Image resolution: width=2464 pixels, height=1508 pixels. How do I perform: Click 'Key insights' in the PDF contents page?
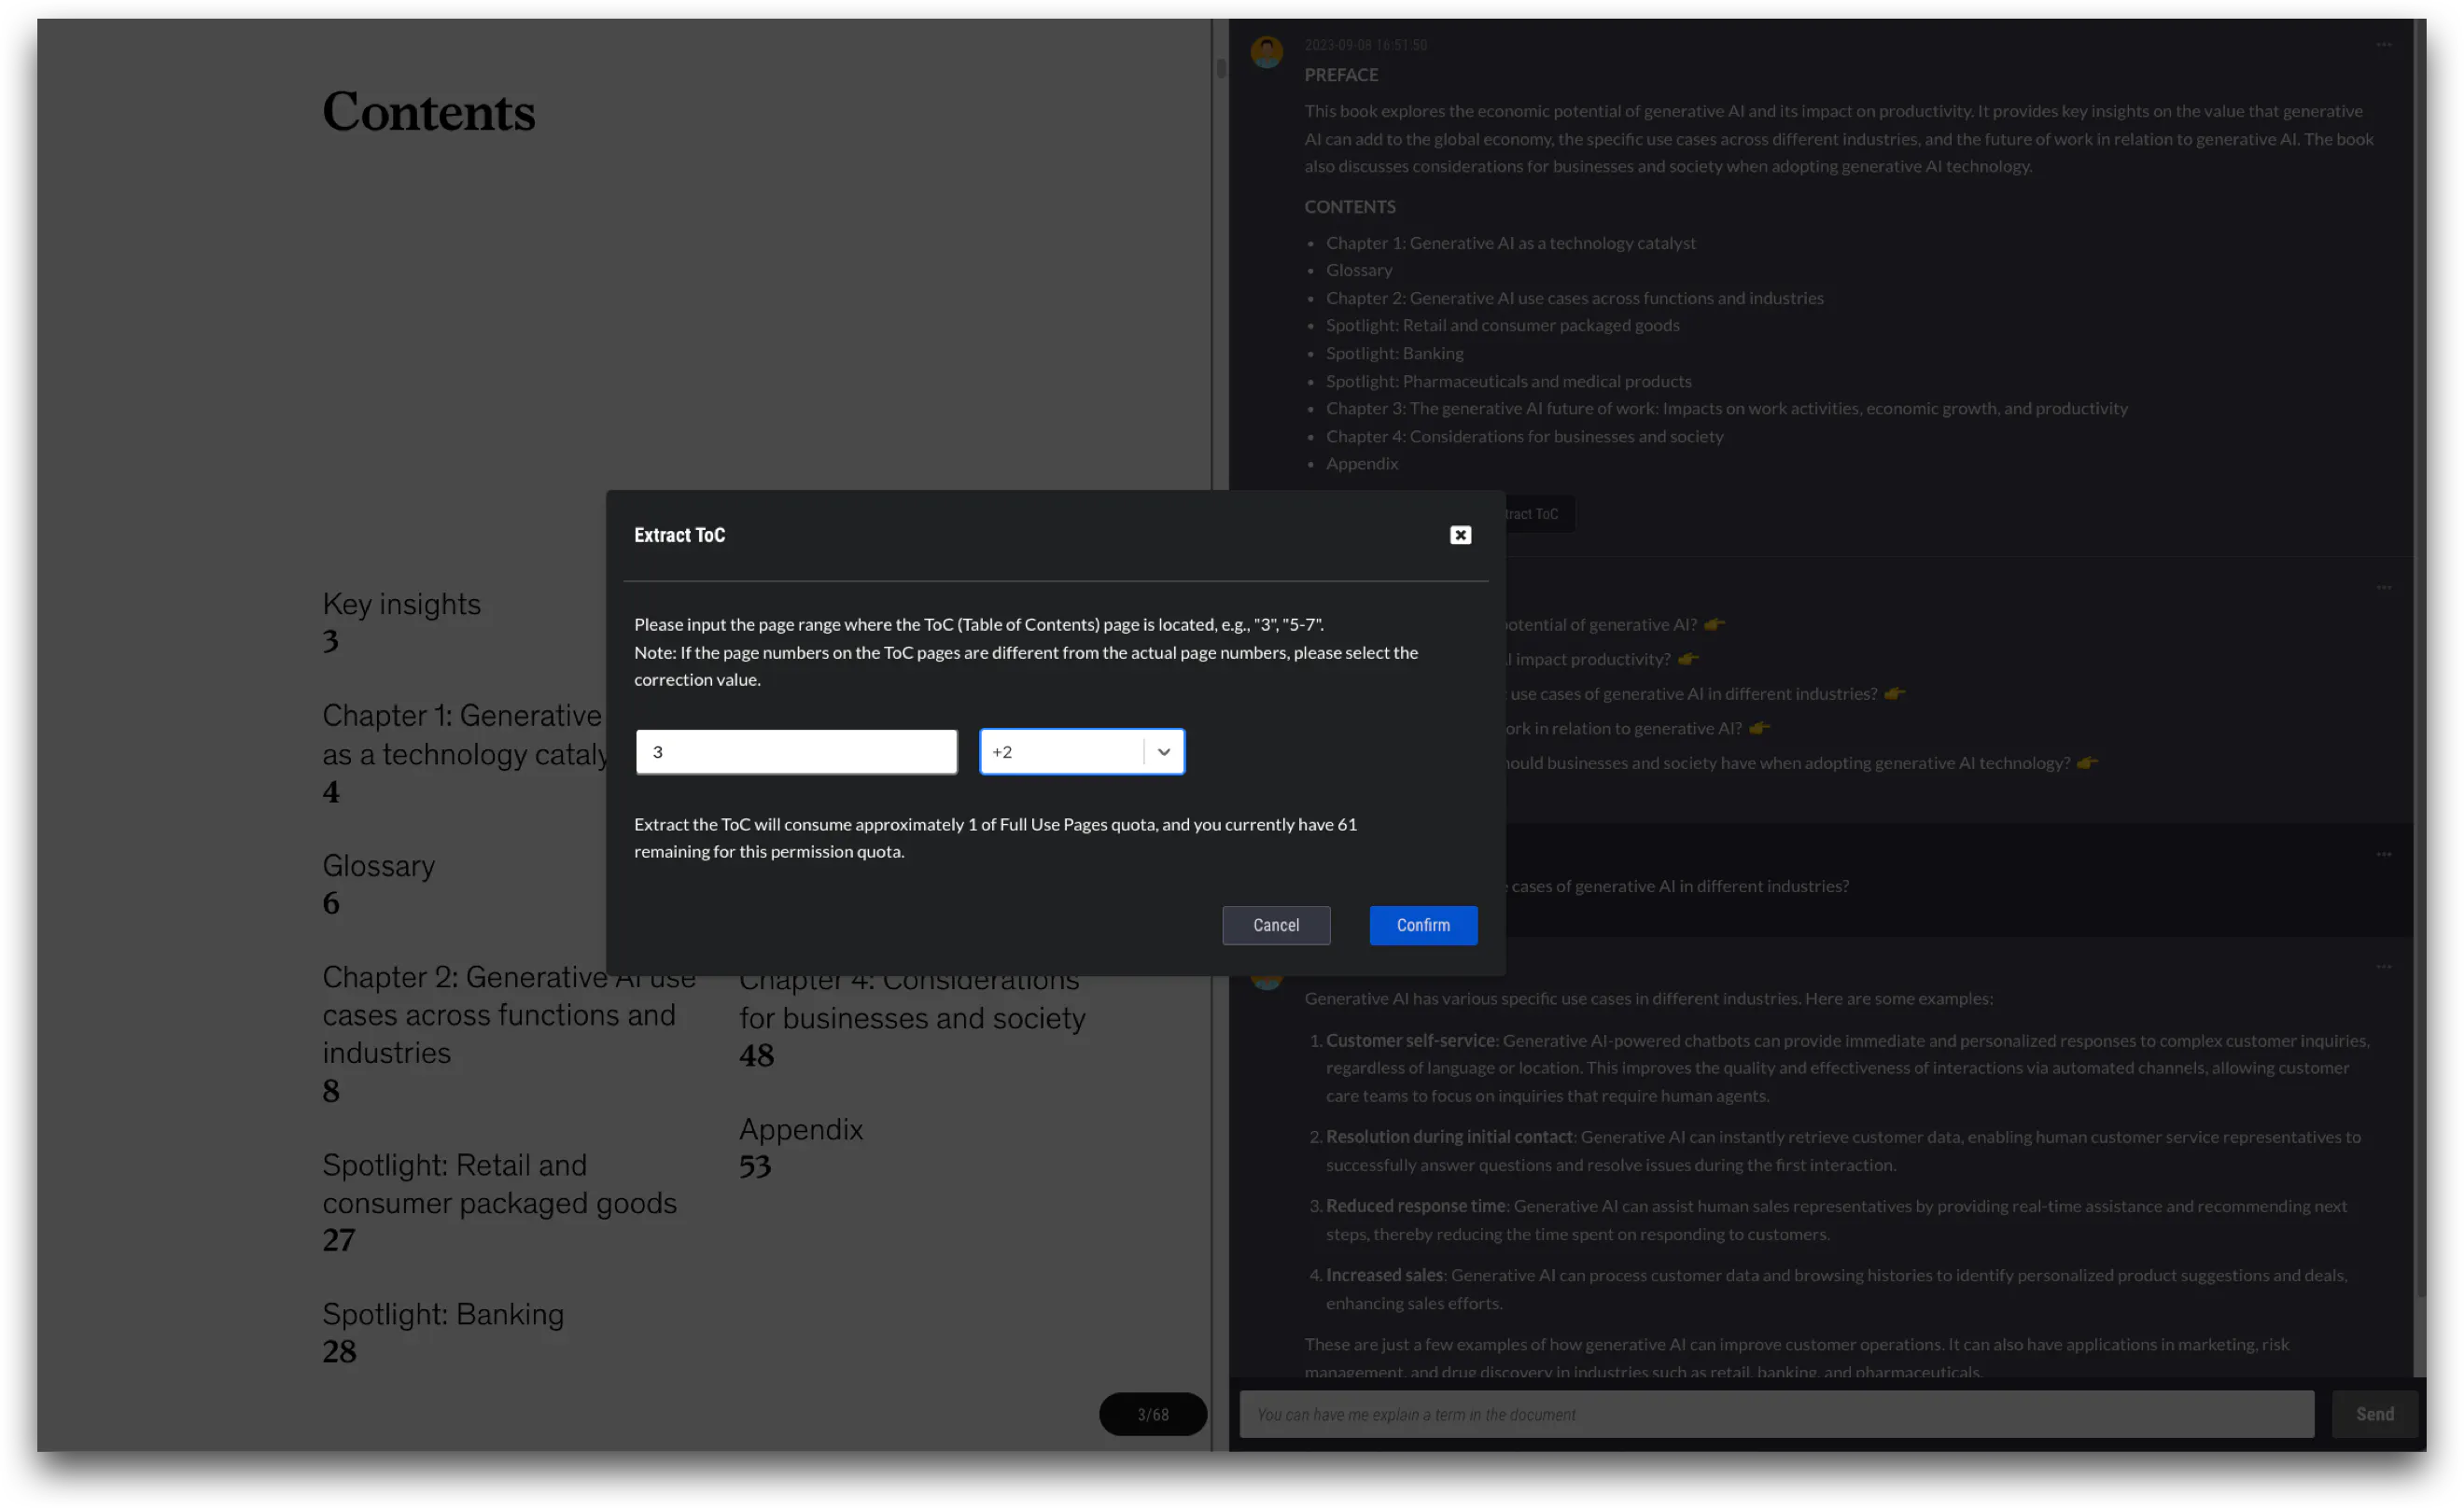tap(401, 604)
